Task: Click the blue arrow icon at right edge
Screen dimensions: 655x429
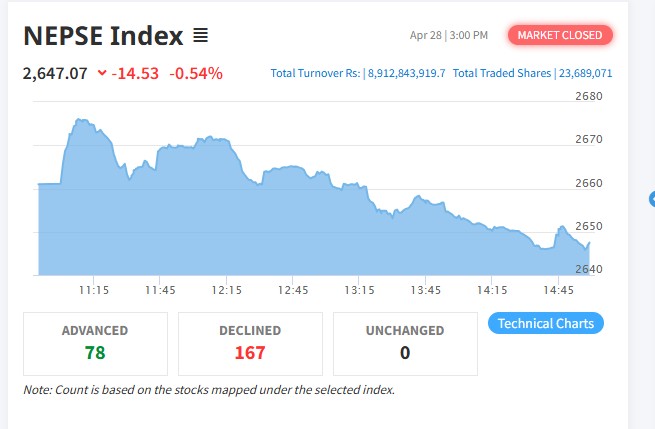Action: point(652,199)
